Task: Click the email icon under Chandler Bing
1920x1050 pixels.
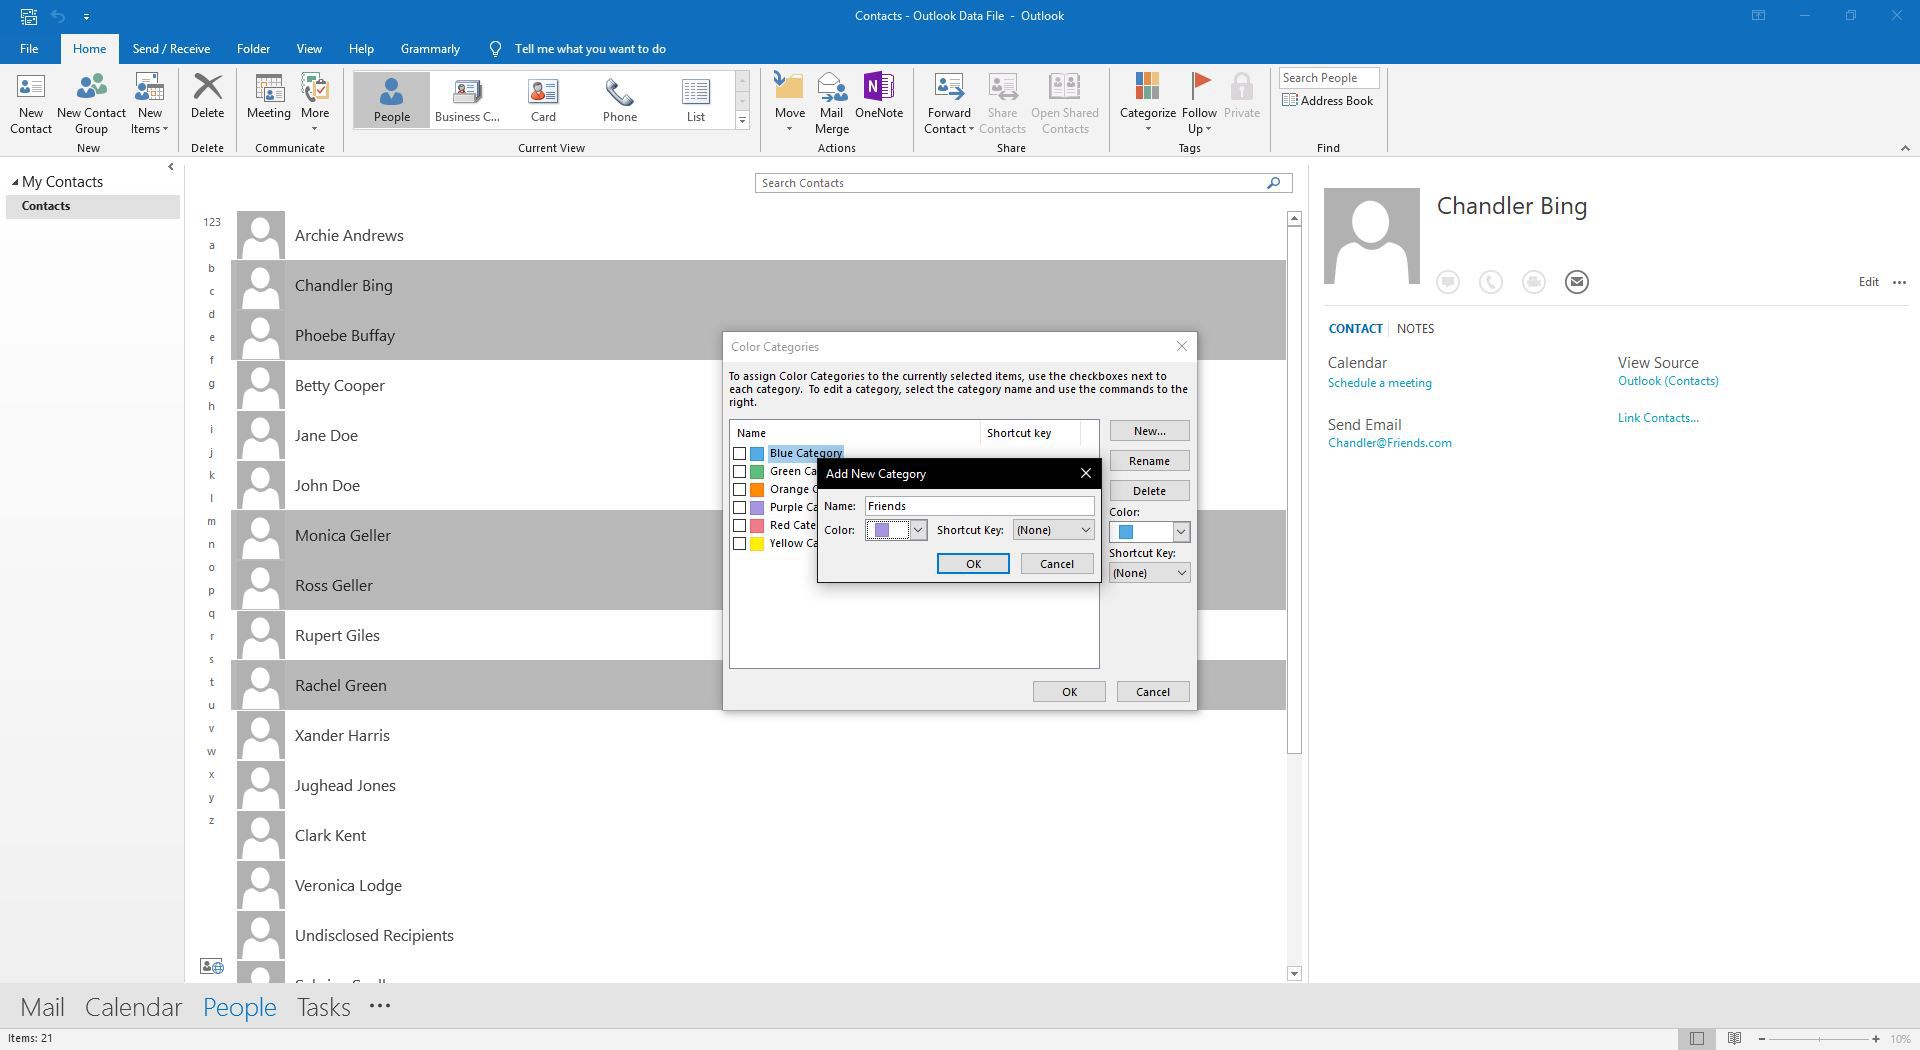Action: click(1576, 282)
